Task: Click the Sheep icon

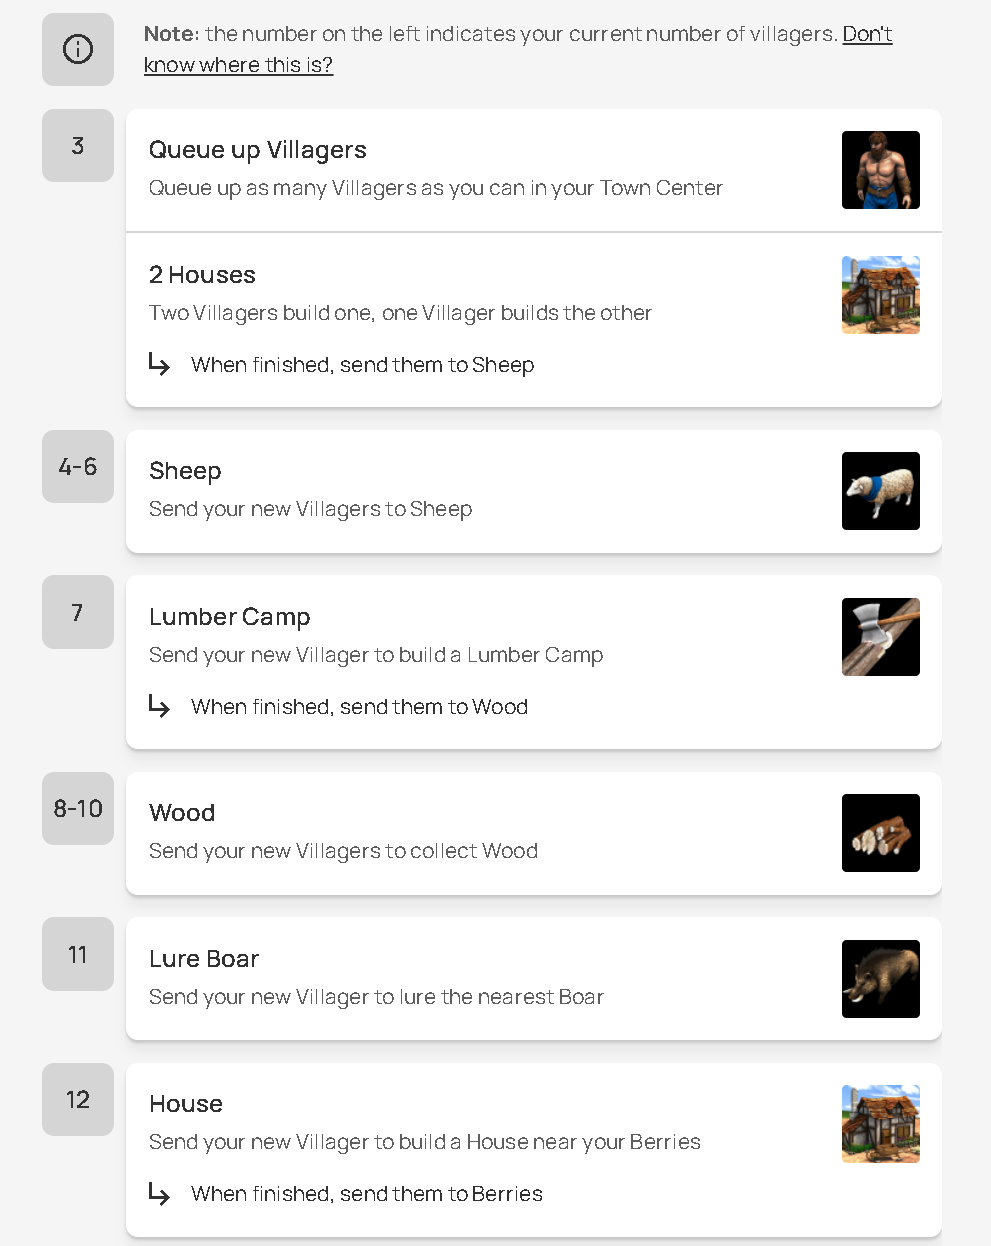Action: click(x=880, y=491)
